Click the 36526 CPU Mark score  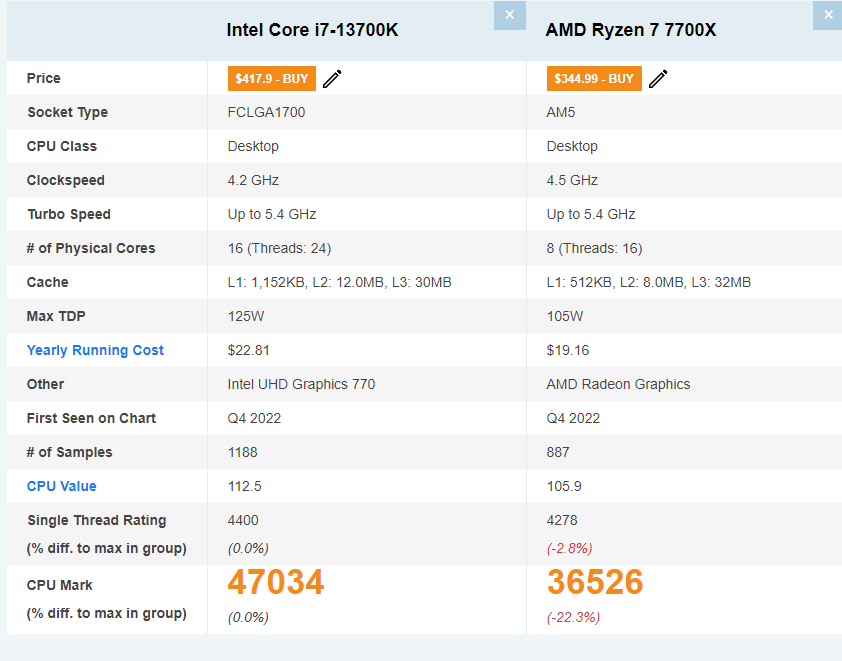pos(595,582)
